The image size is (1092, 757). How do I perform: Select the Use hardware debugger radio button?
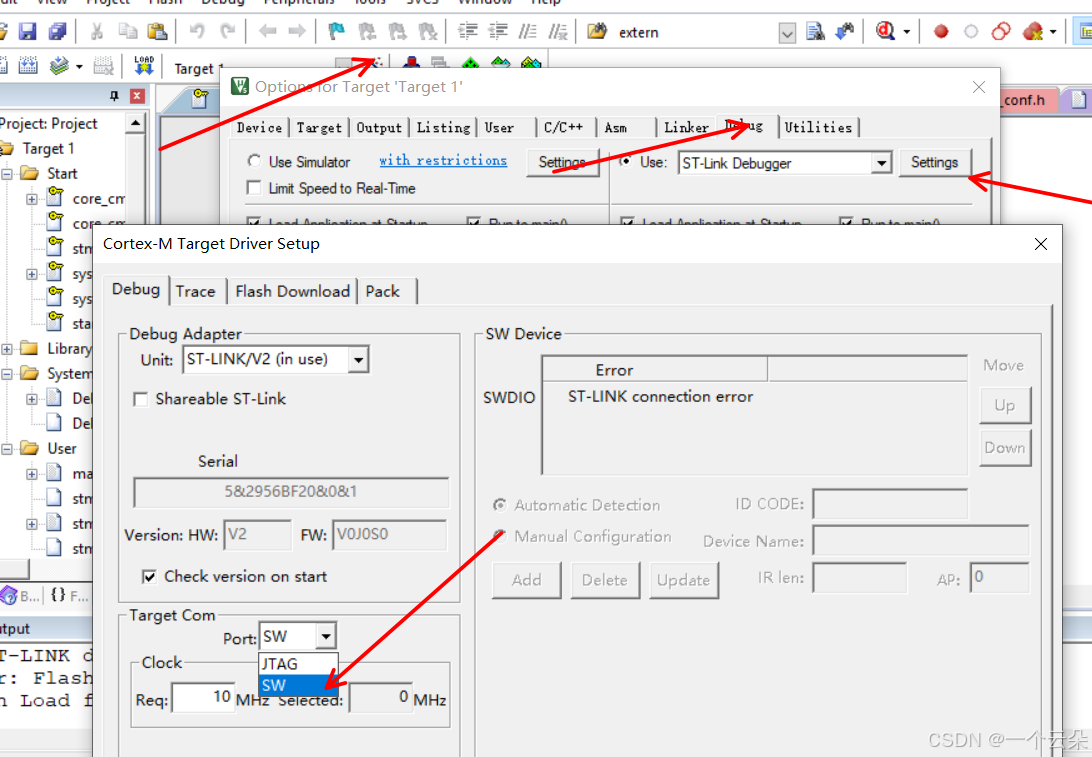(x=626, y=162)
